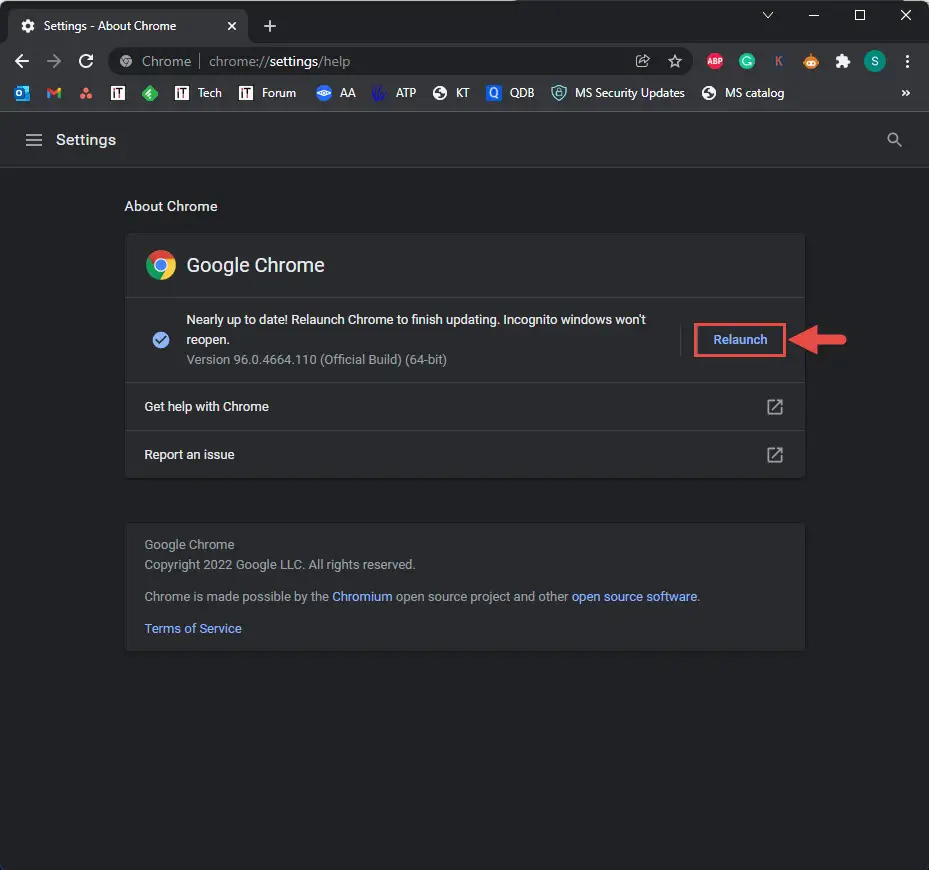This screenshot has width=929, height=870.
Task: Click the forward navigation arrow
Action: click(x=54, y=61)
